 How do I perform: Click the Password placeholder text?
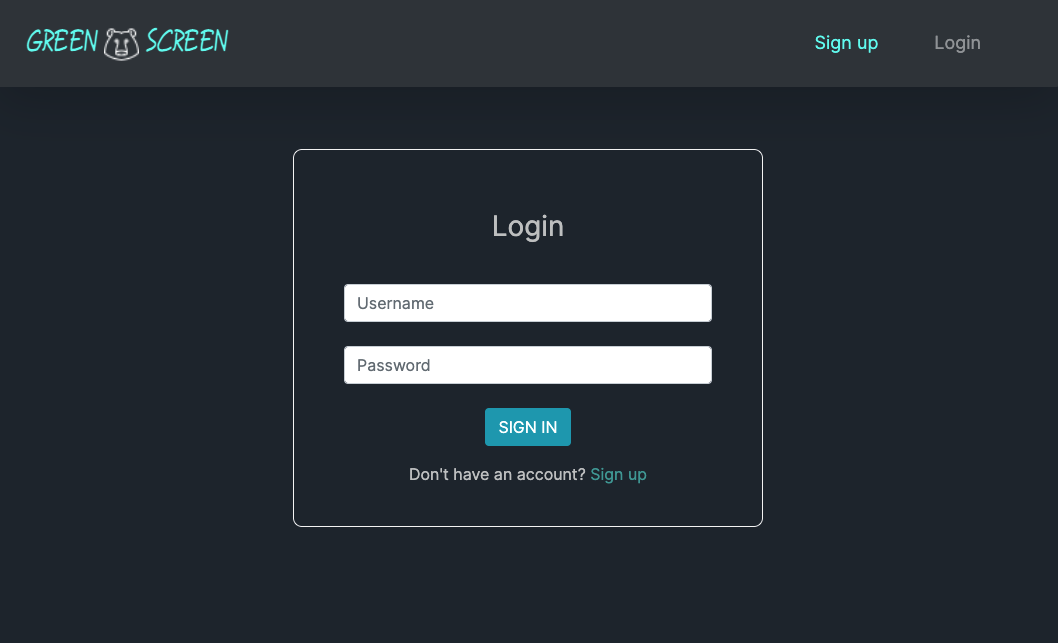393,365
